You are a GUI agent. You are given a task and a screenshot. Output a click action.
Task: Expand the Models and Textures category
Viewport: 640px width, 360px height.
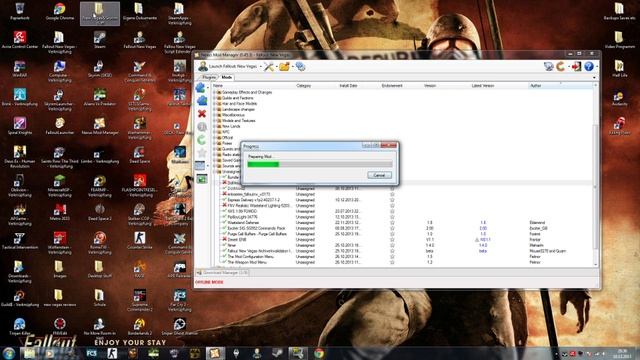coord(214,121)
